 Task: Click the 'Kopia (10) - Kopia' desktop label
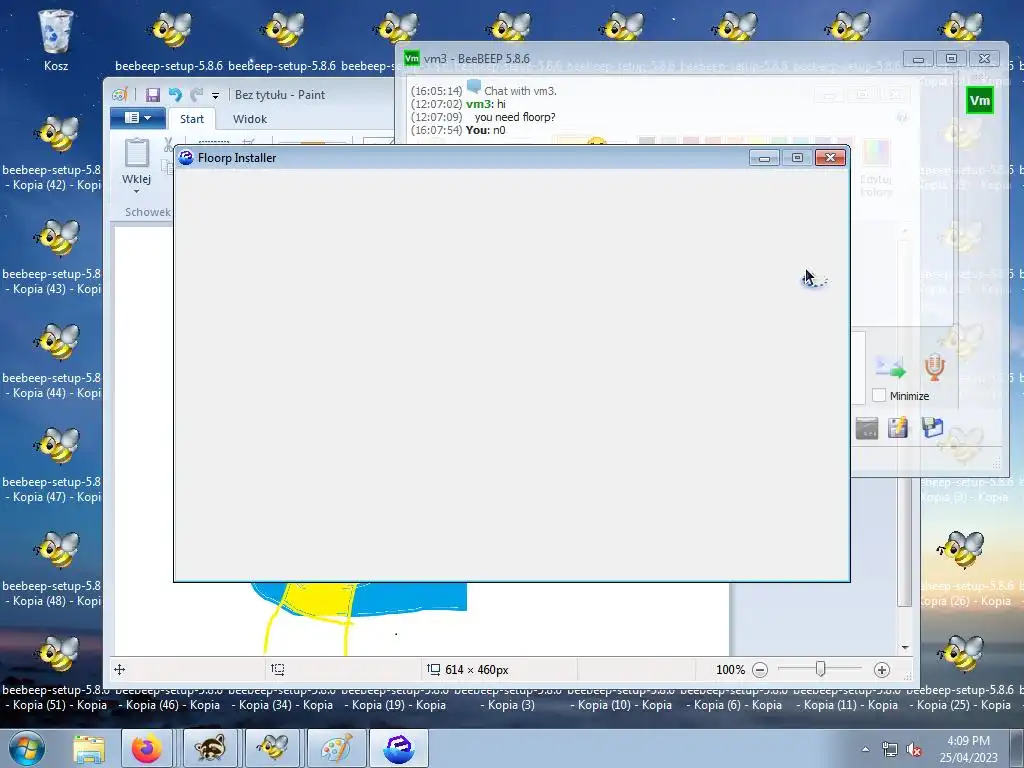pyautogui.click(x=620, y=705)
